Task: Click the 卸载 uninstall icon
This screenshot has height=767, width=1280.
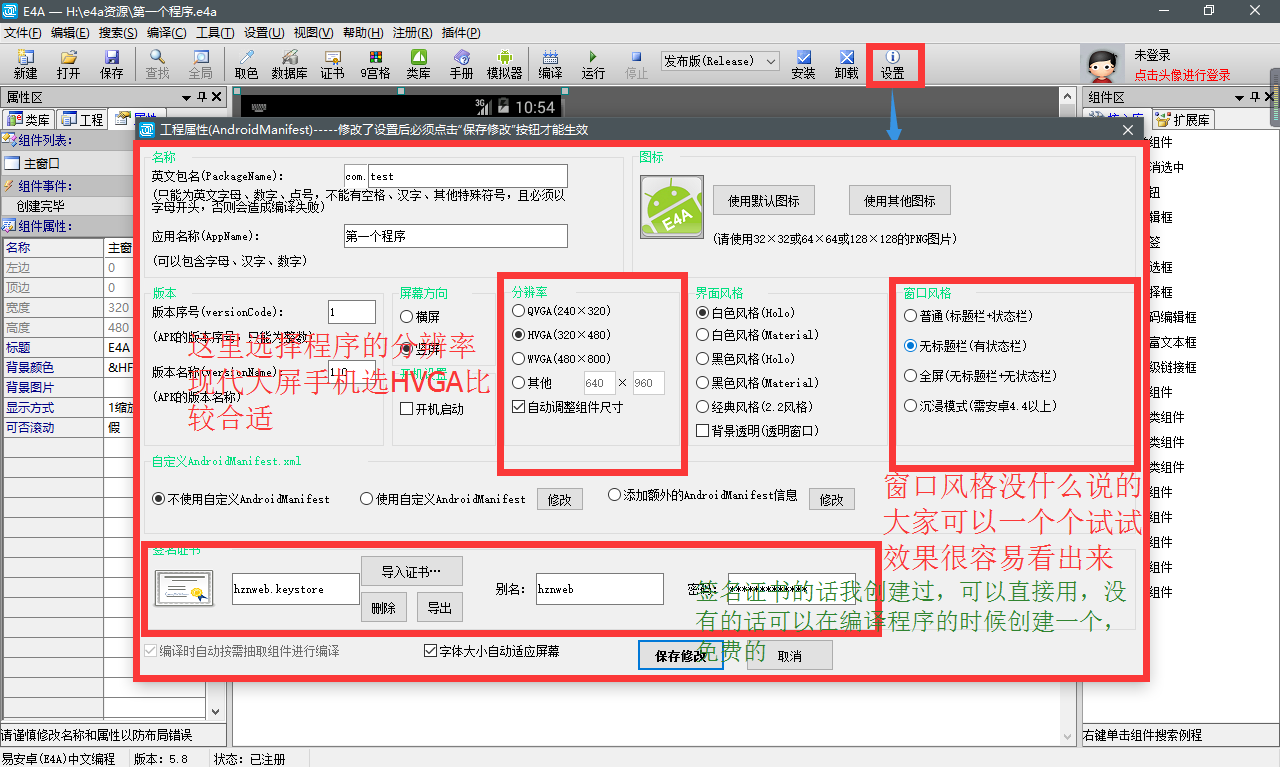Action: (x=846, y=64)
